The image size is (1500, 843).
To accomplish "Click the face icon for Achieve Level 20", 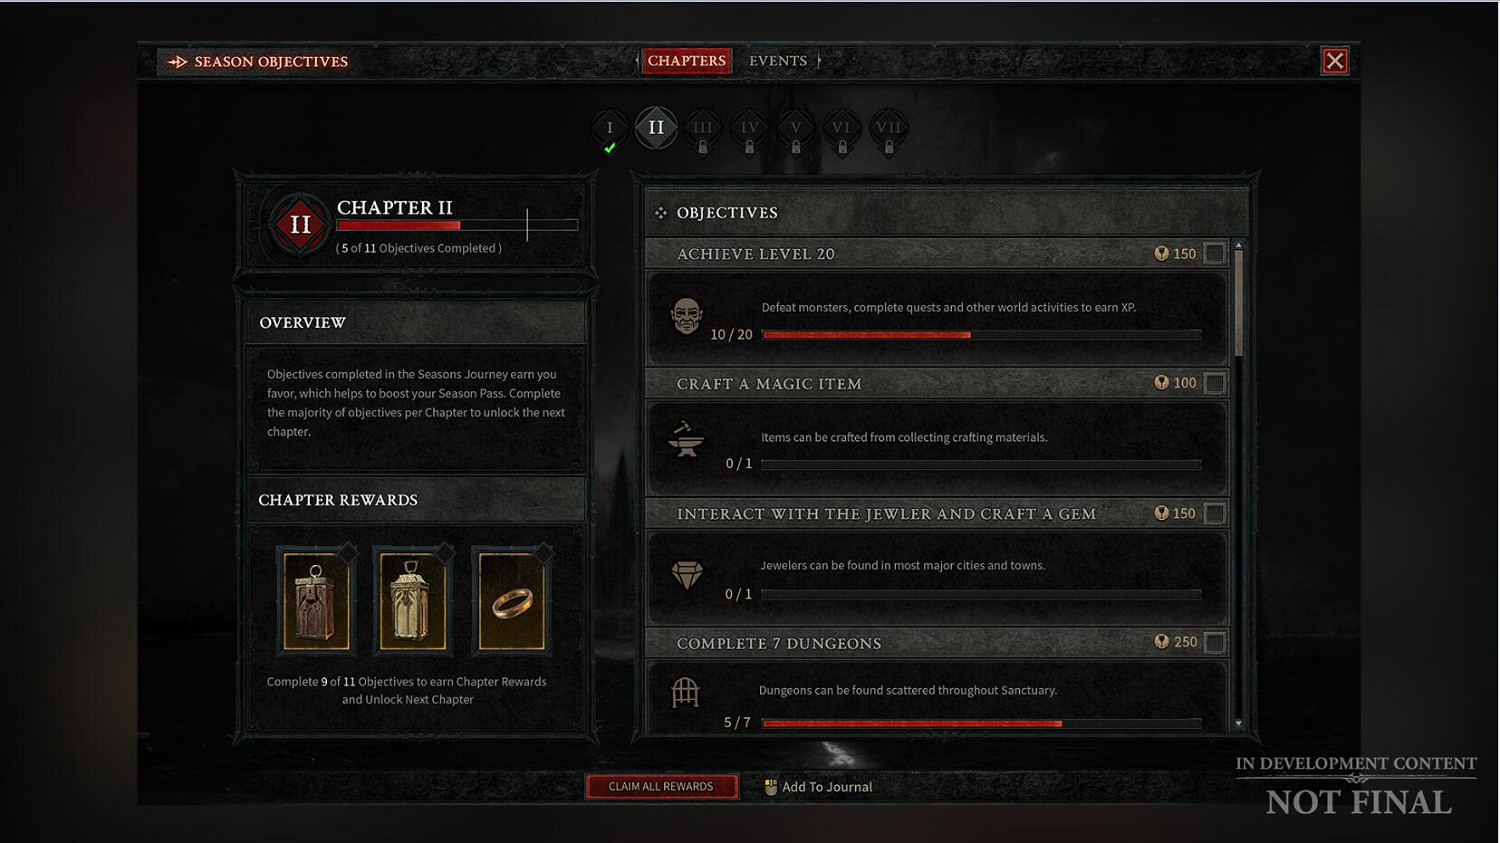I will pyautogui.click(x=686, y=316).
